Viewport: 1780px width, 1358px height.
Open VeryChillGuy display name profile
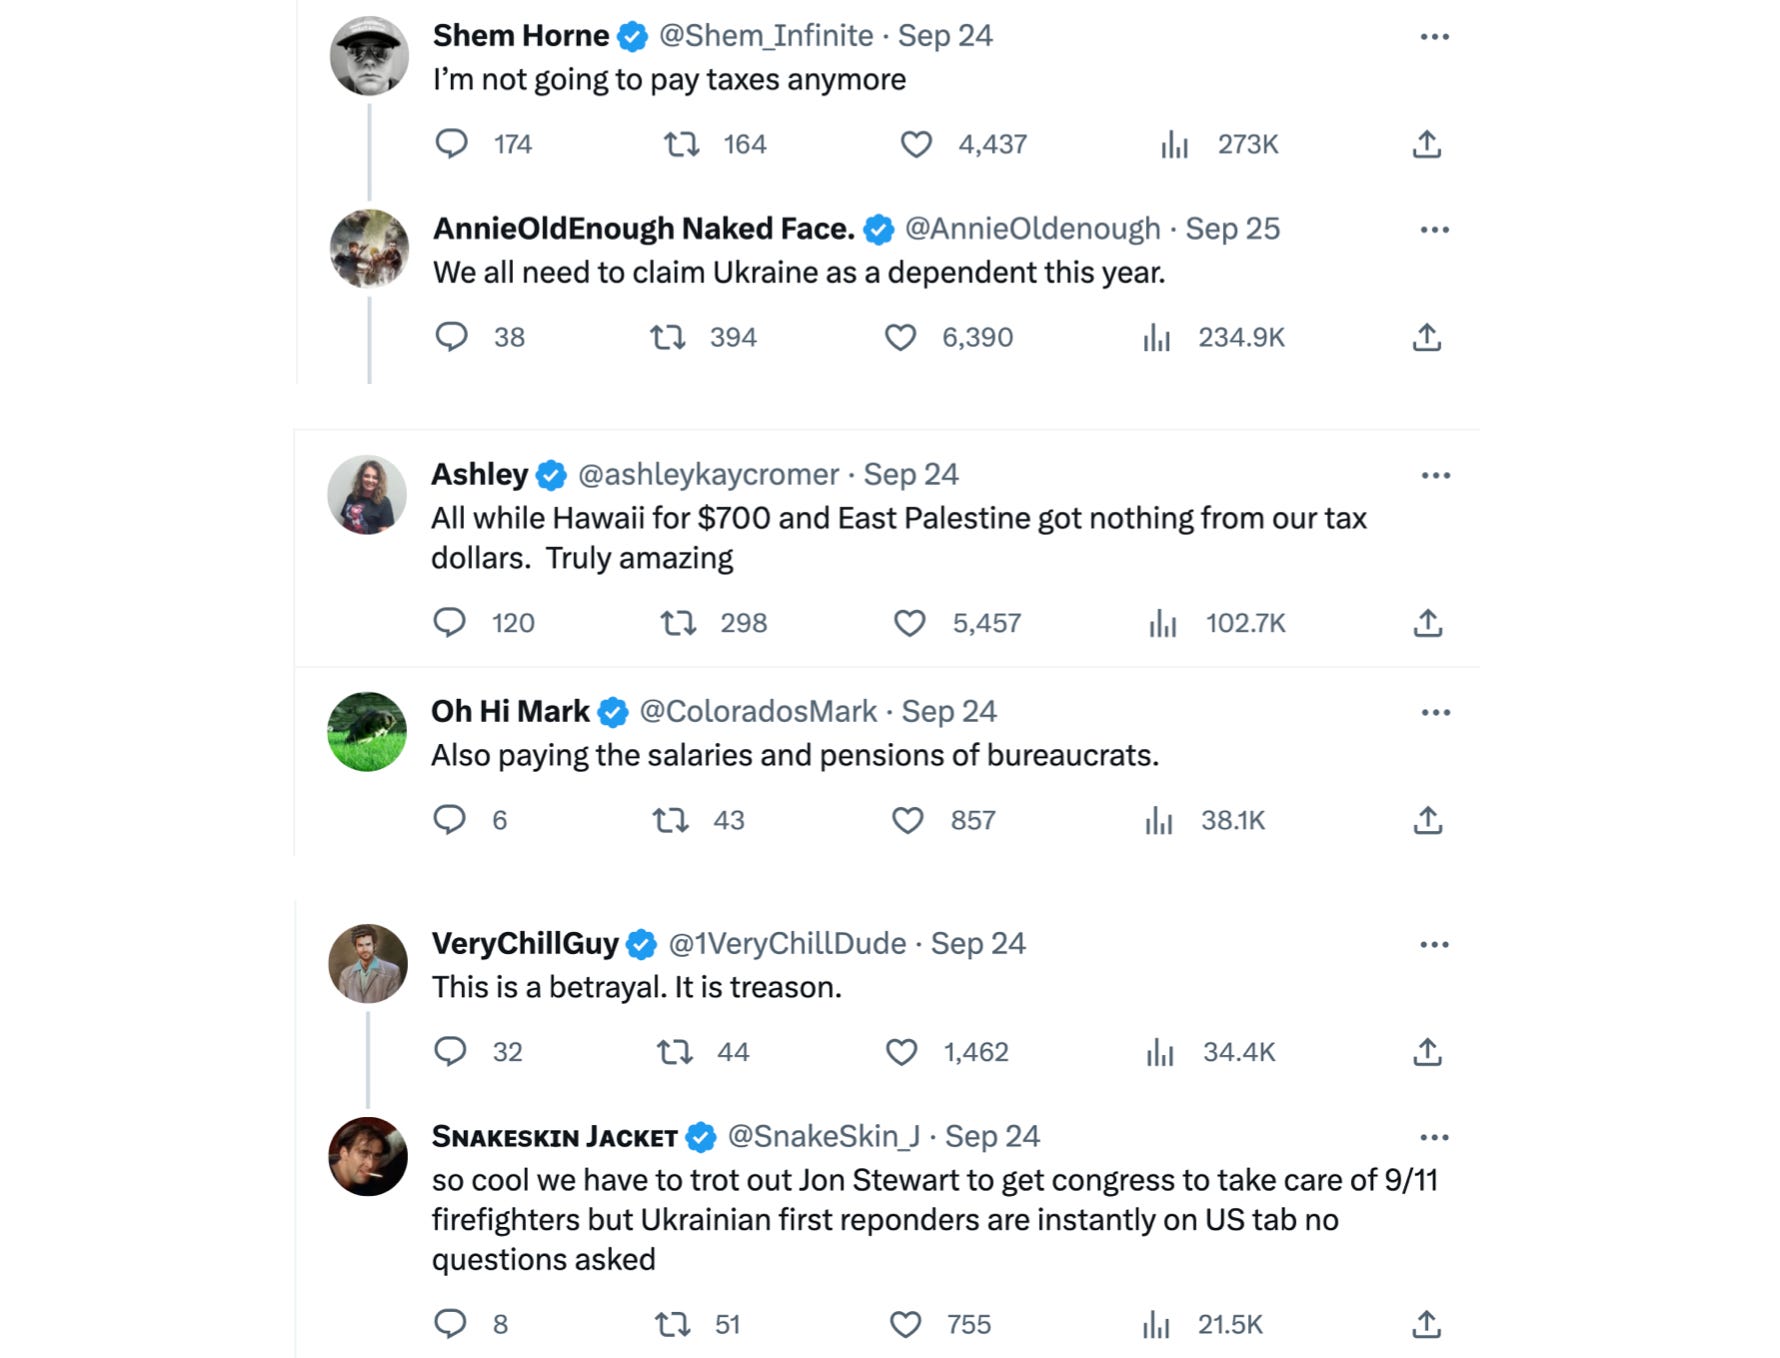pyautogui.click(x=525, y=943)
